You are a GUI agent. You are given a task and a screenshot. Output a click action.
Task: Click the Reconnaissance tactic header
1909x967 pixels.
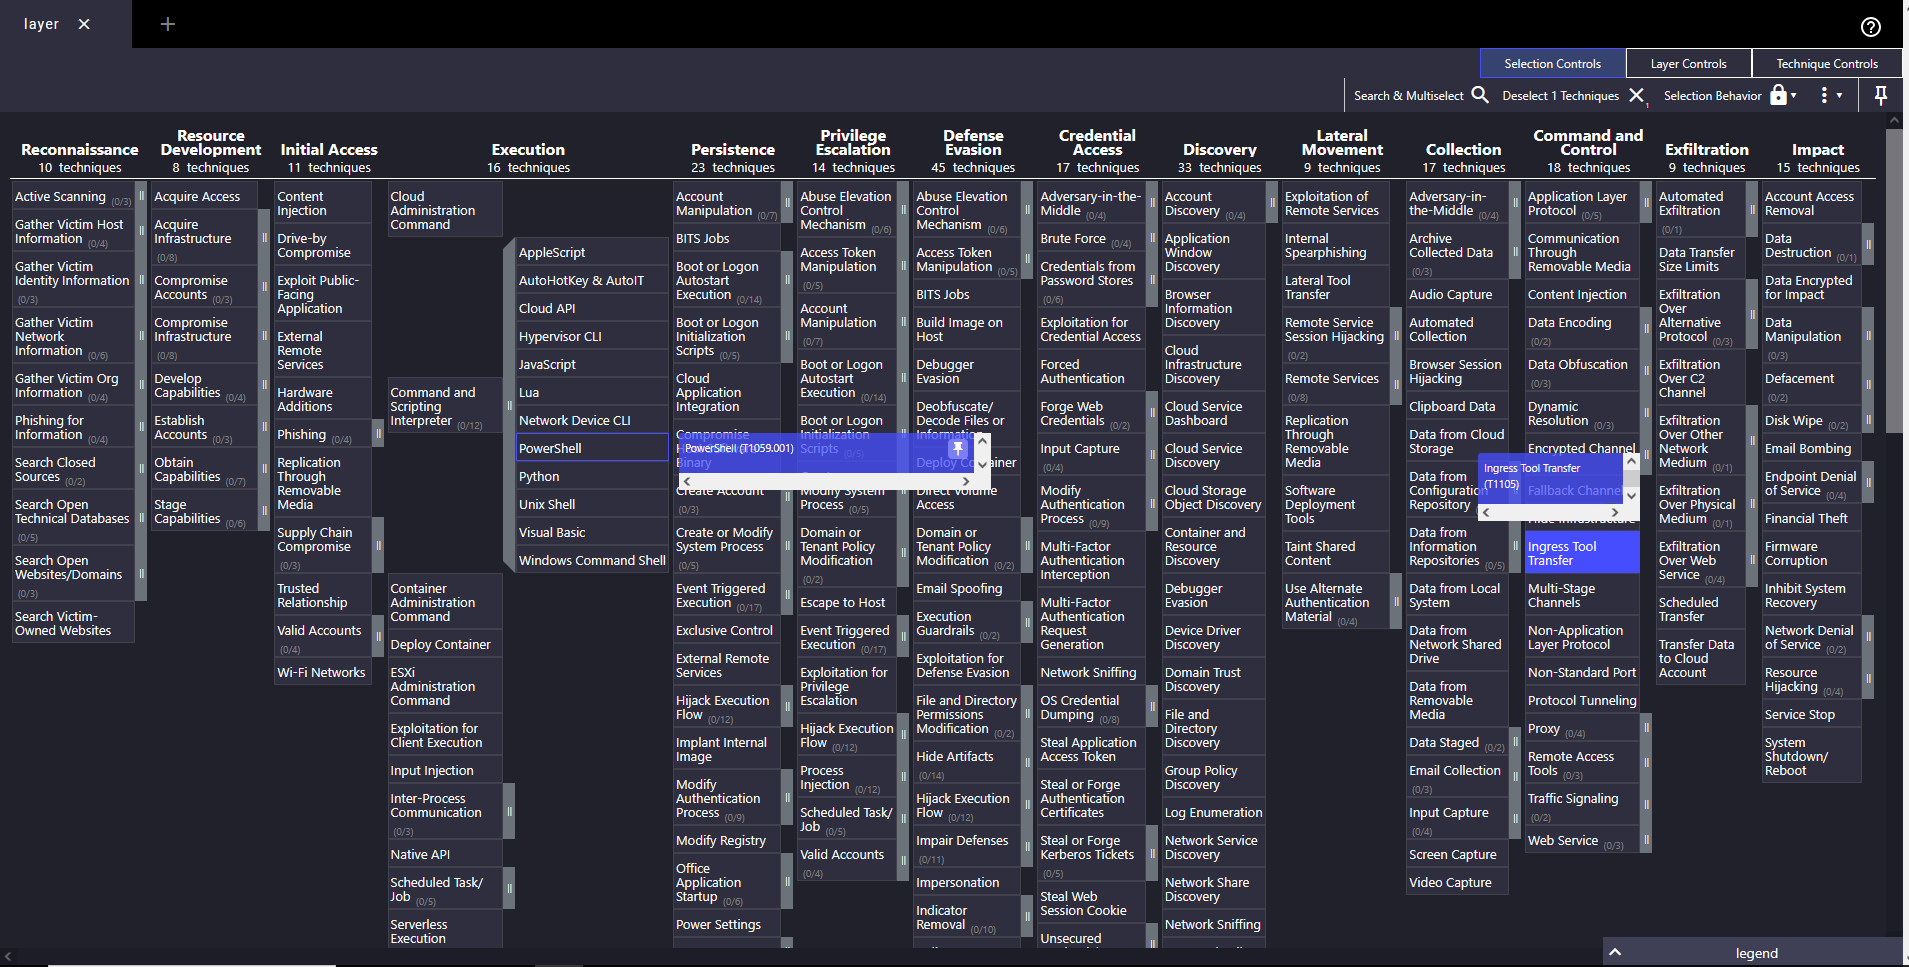point(80,149)
